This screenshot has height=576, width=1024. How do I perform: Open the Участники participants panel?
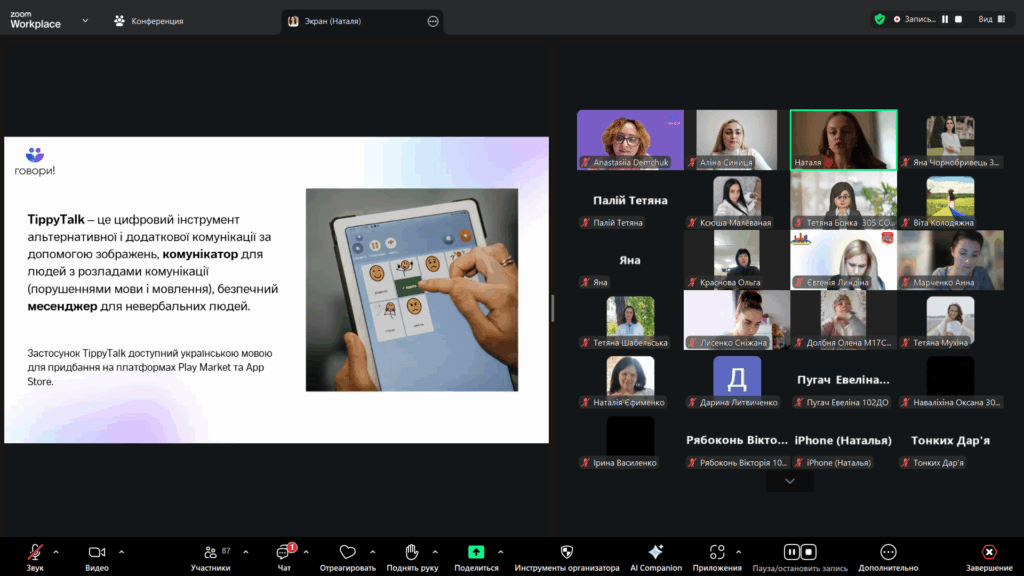click(210, 552)
